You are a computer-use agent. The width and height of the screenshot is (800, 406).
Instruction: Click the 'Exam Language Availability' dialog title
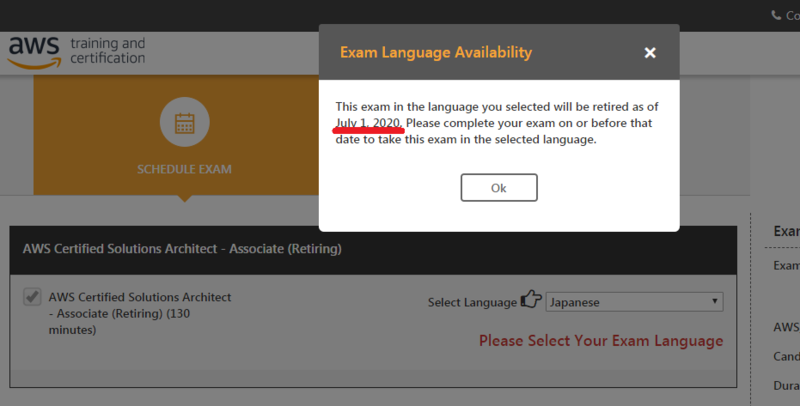(436, 53)
